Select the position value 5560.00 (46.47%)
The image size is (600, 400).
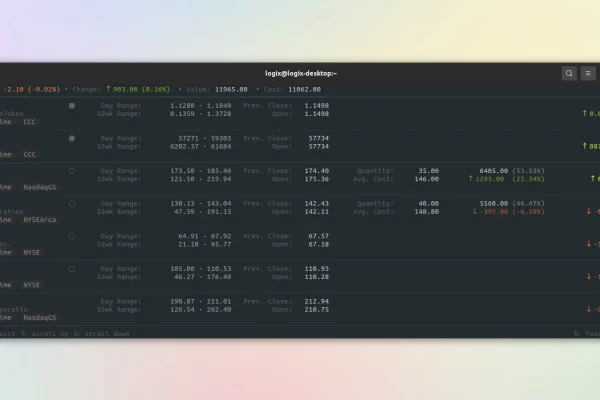pos(512,203)
